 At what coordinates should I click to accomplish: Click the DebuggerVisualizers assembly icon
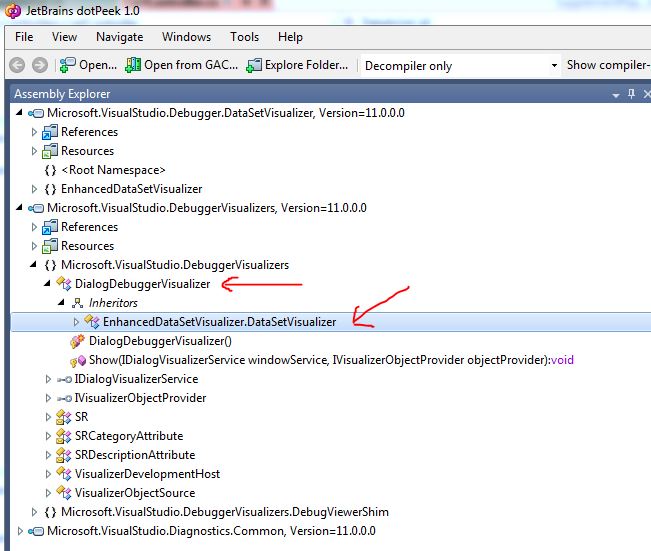(x=36, y=208)
